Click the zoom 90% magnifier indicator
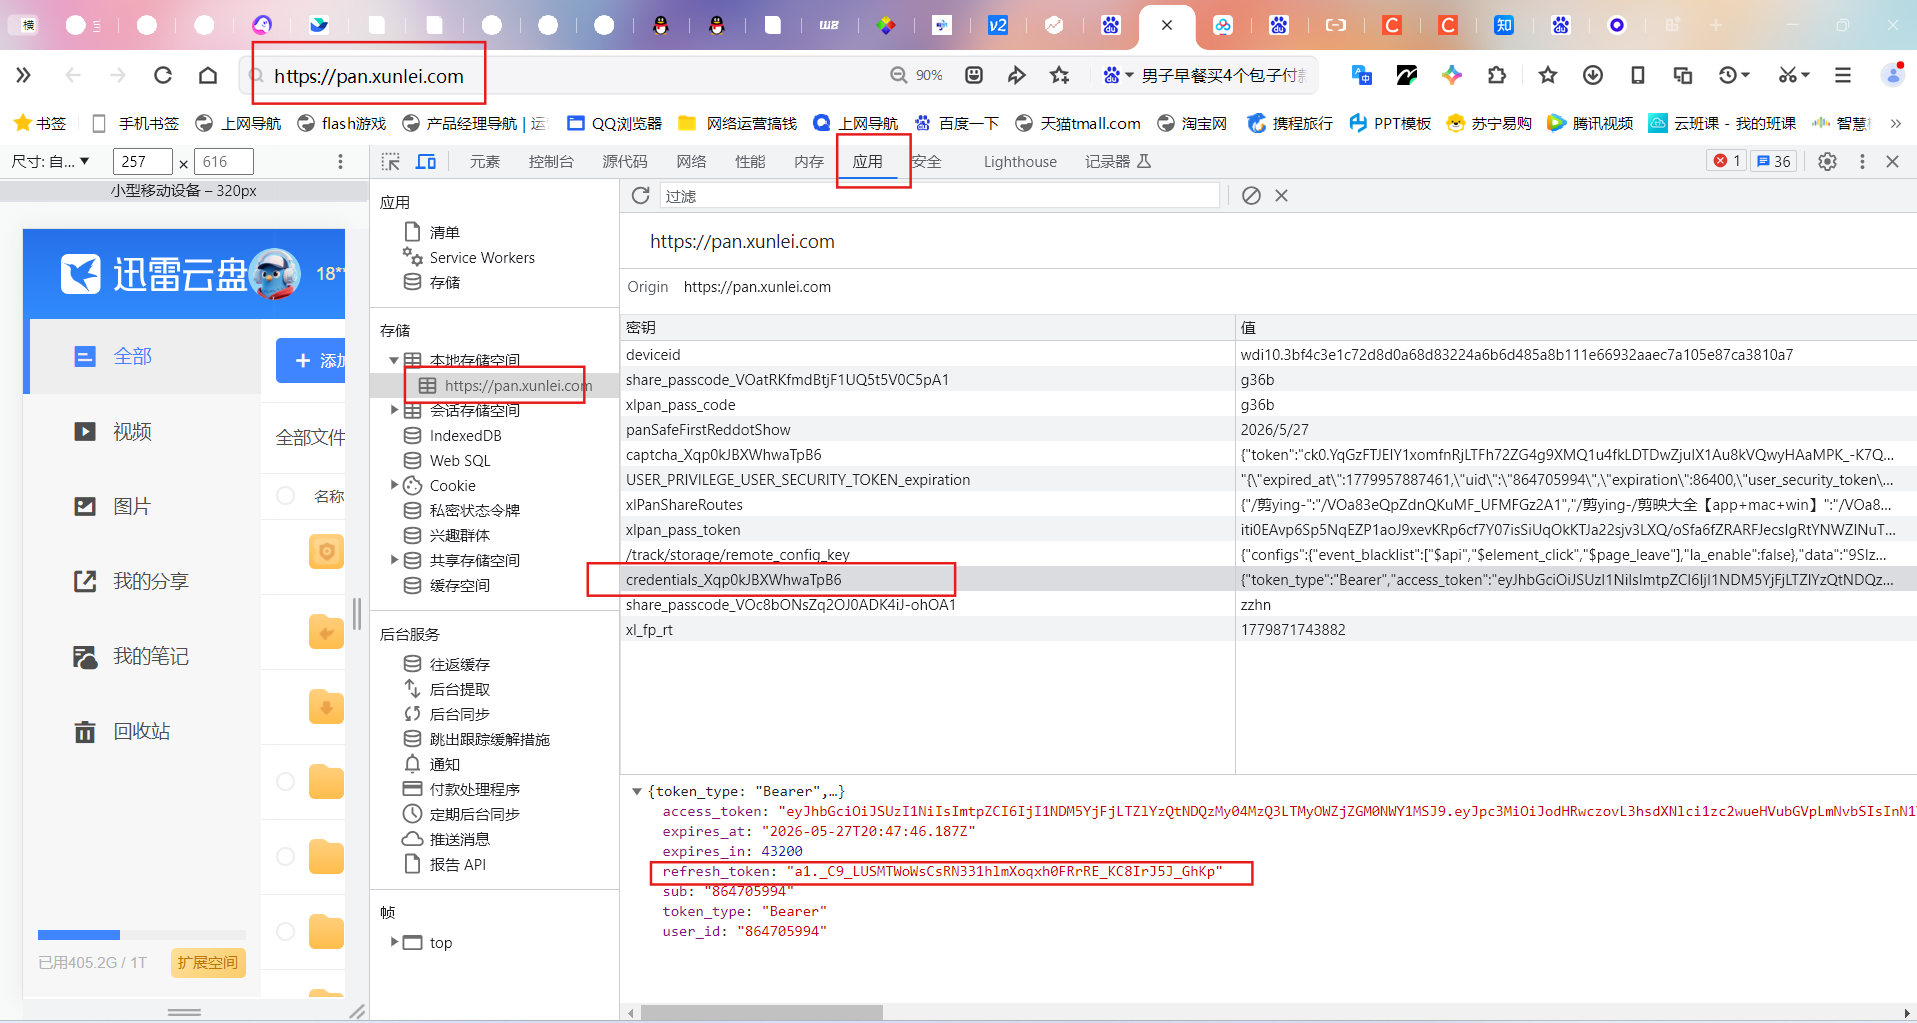The image size is (1917, 1023). pyautogui.click(x=916, y=75)
